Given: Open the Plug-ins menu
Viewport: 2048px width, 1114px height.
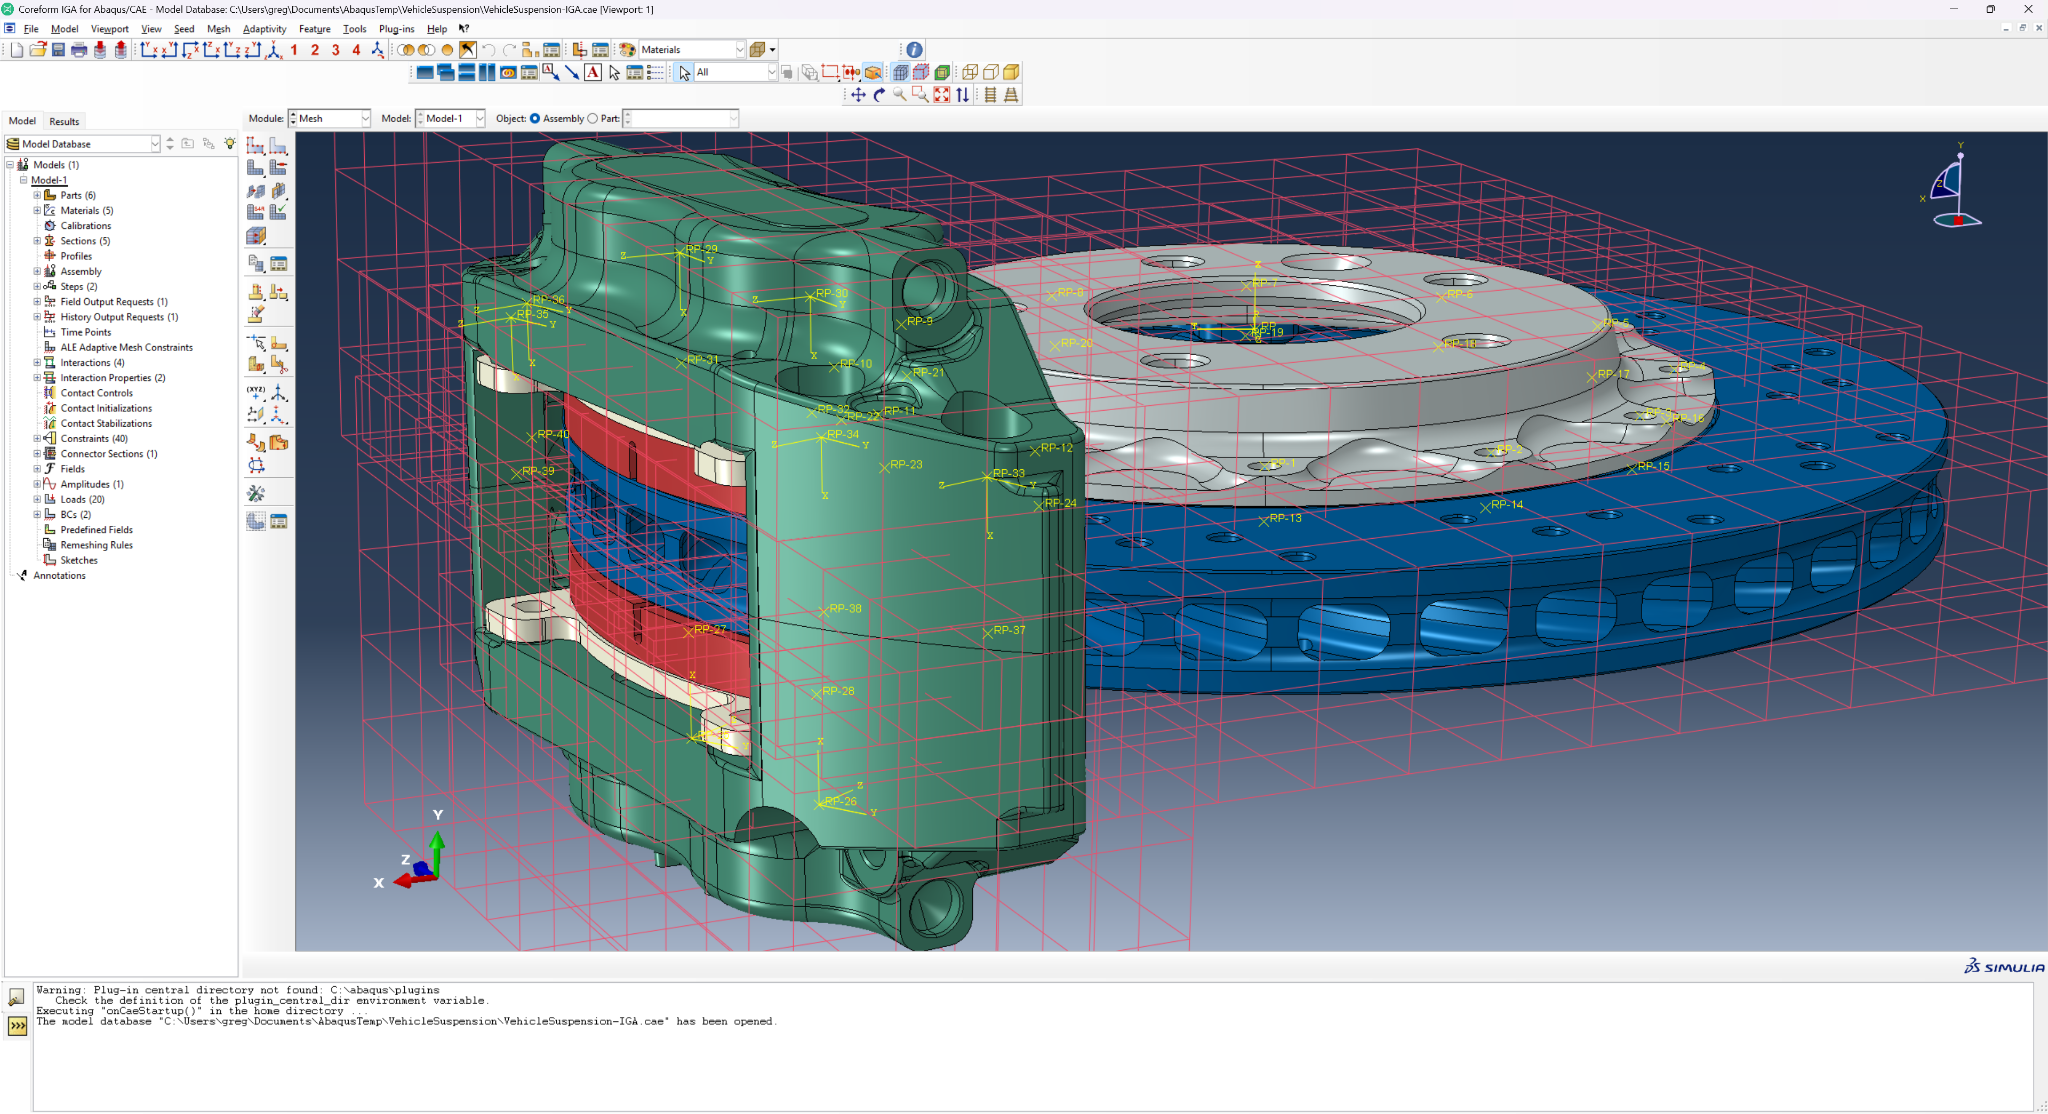Looking at the screenshot, I should click(x=396, y=29).
